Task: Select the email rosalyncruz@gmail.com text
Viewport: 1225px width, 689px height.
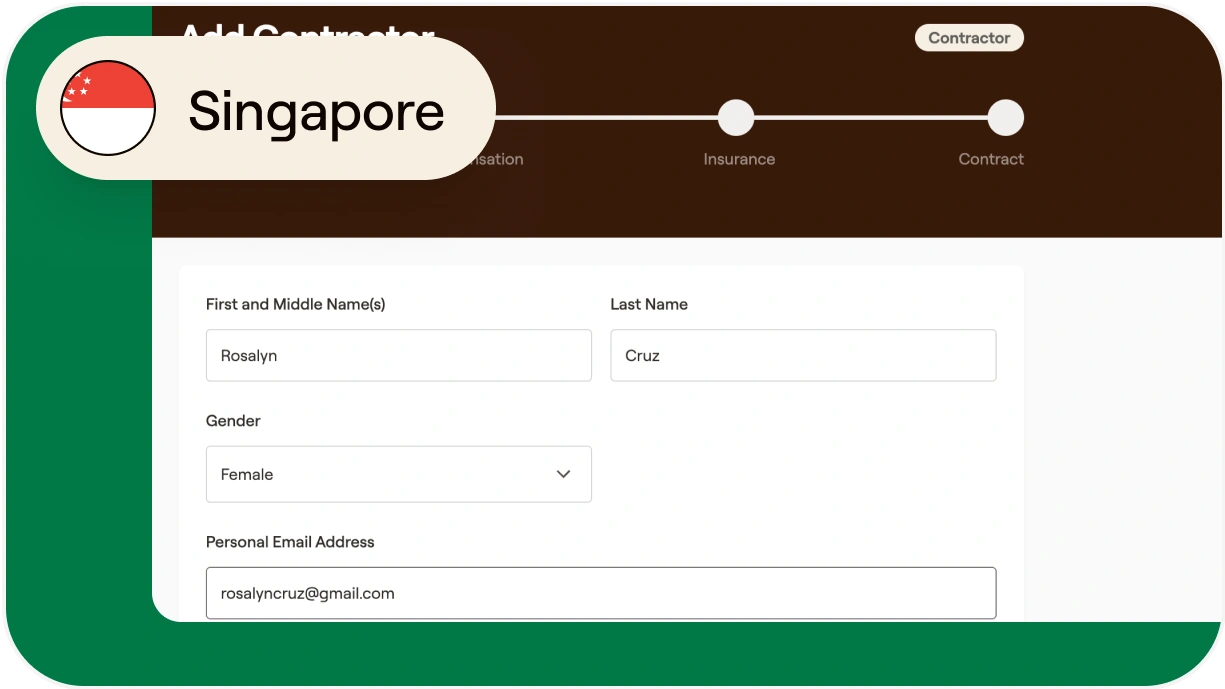Action: coord(307,593)
